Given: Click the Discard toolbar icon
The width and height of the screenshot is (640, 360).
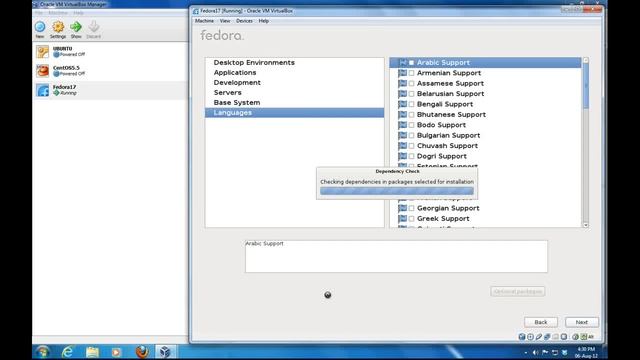Looking at the screenshot, I should point(93,27).
